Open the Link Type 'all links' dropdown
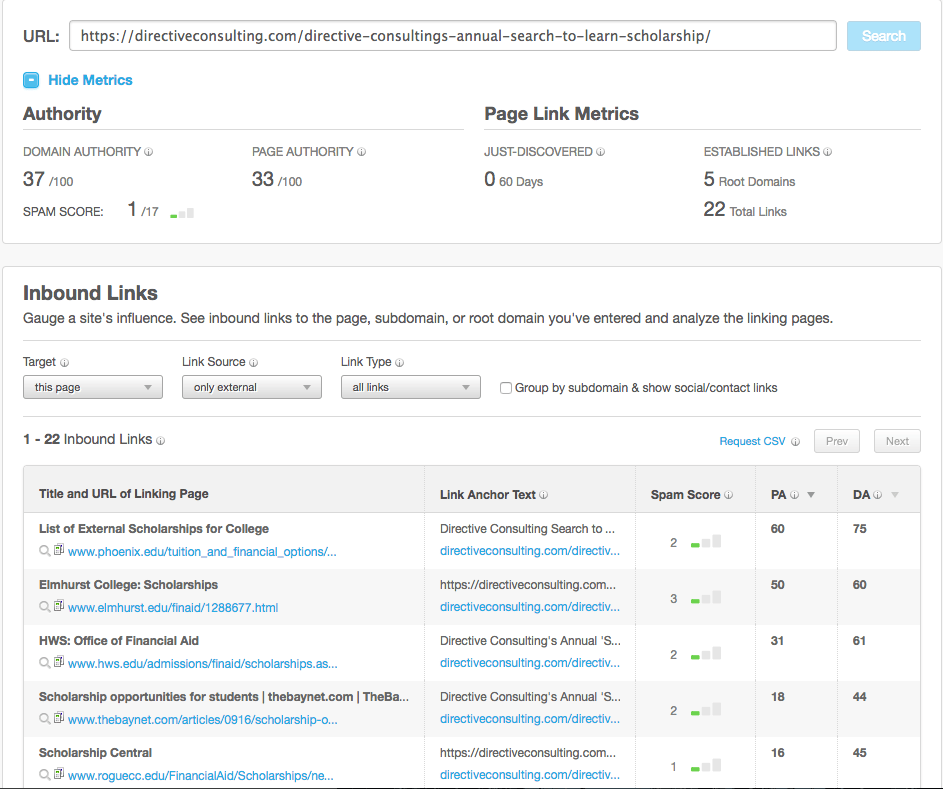This screenshot has width=943, height=789. pos(410,387)
